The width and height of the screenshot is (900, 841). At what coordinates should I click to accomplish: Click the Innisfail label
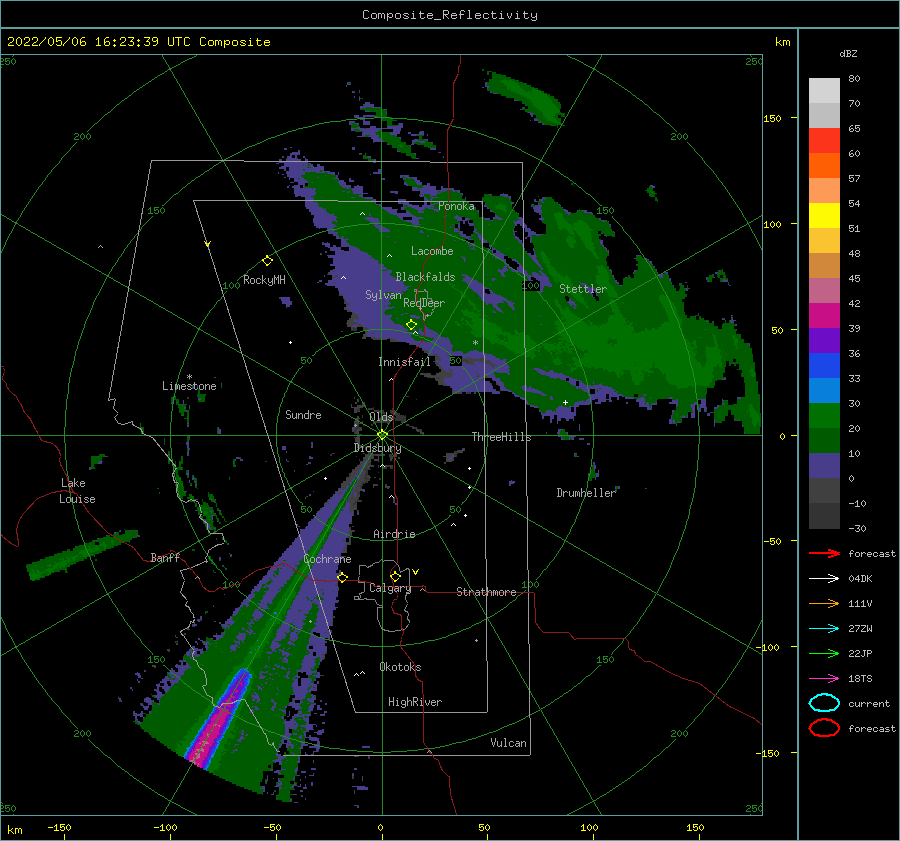tap(404, 362)
